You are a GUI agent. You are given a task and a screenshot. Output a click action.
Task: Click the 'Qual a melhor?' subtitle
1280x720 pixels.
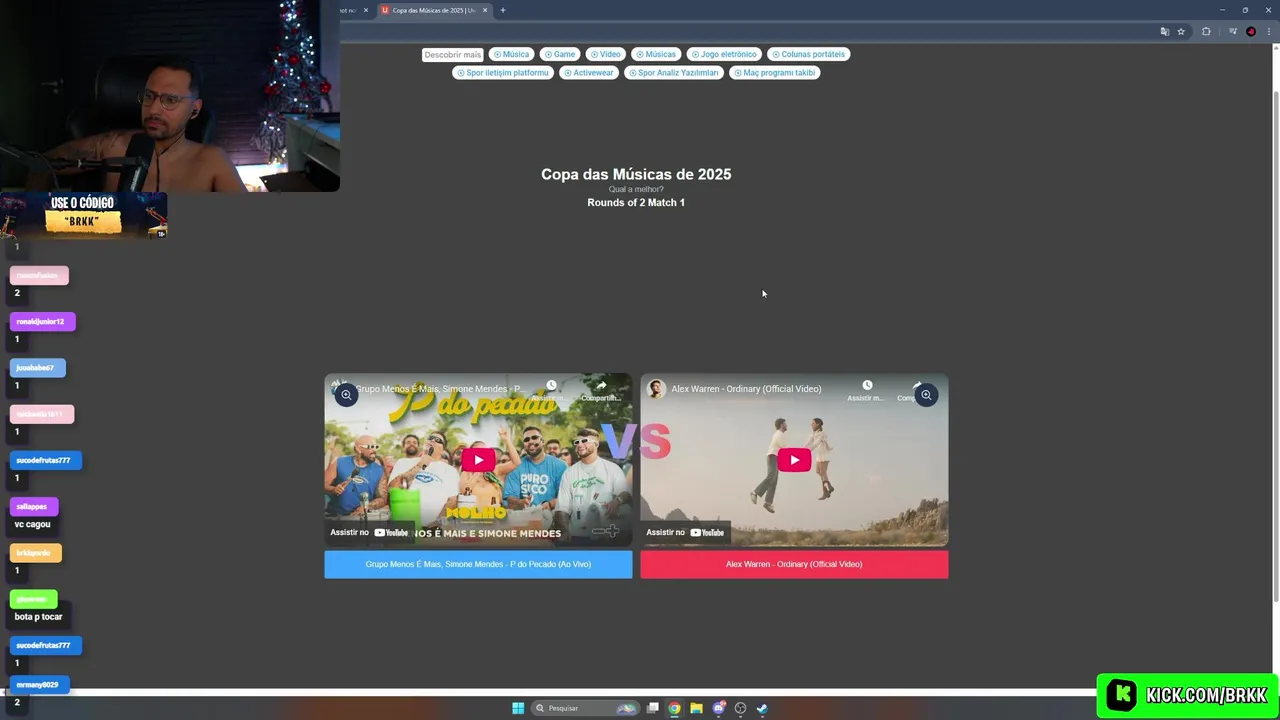click(x=636, y=189)
